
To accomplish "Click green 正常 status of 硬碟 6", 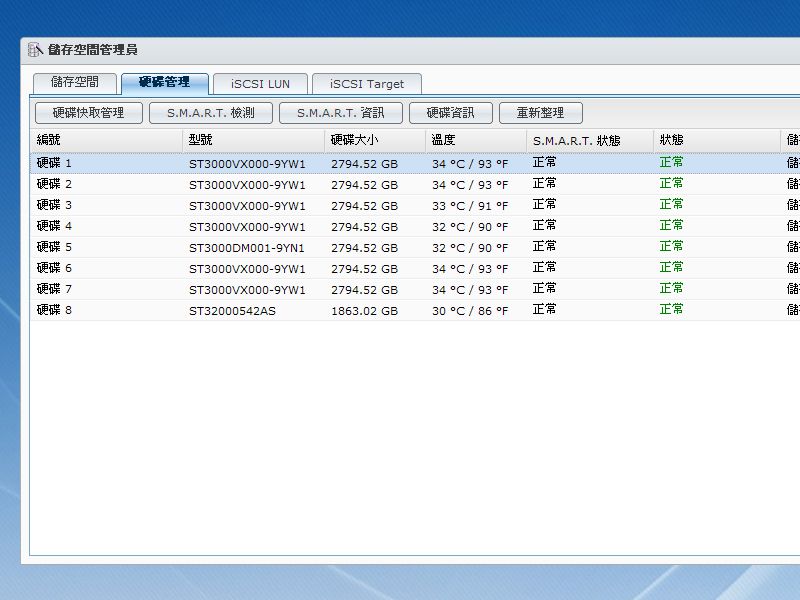I will coord(671,268).
